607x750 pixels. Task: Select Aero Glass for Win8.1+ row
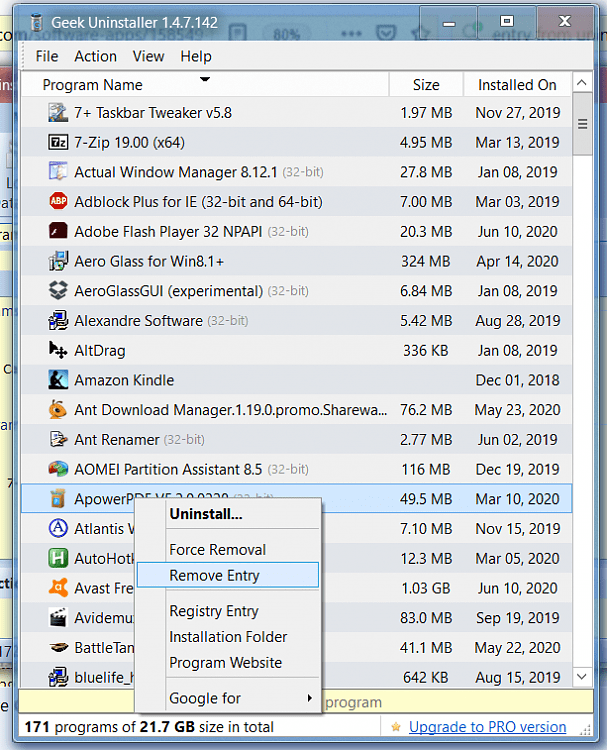point(297,261)
